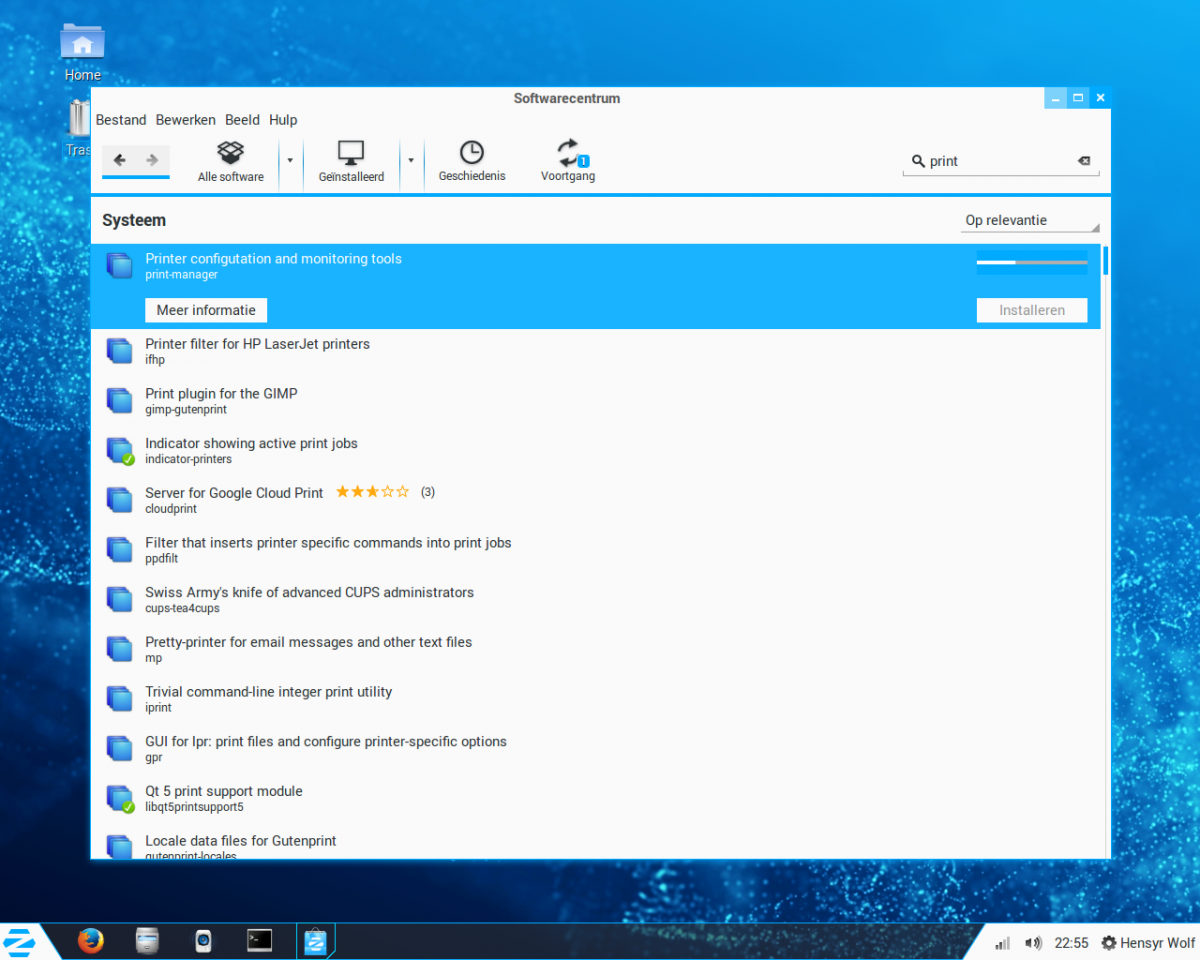Expand the Alle software dropdown arrow
This screenshot has height=960, width=1200.
[290, 160]
